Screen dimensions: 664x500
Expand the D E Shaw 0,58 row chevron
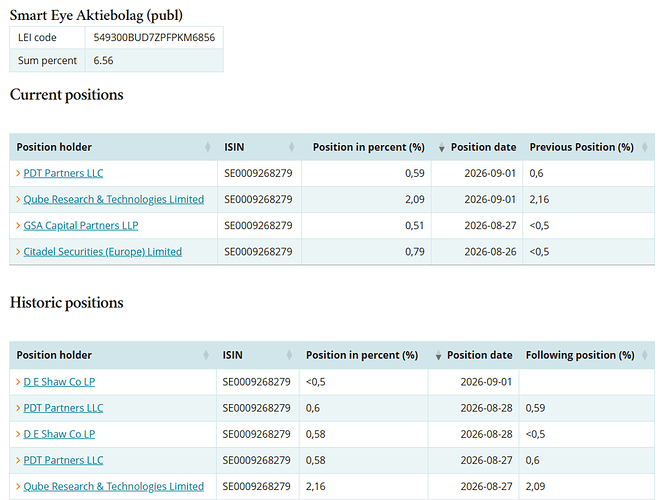tap(18, 434)
